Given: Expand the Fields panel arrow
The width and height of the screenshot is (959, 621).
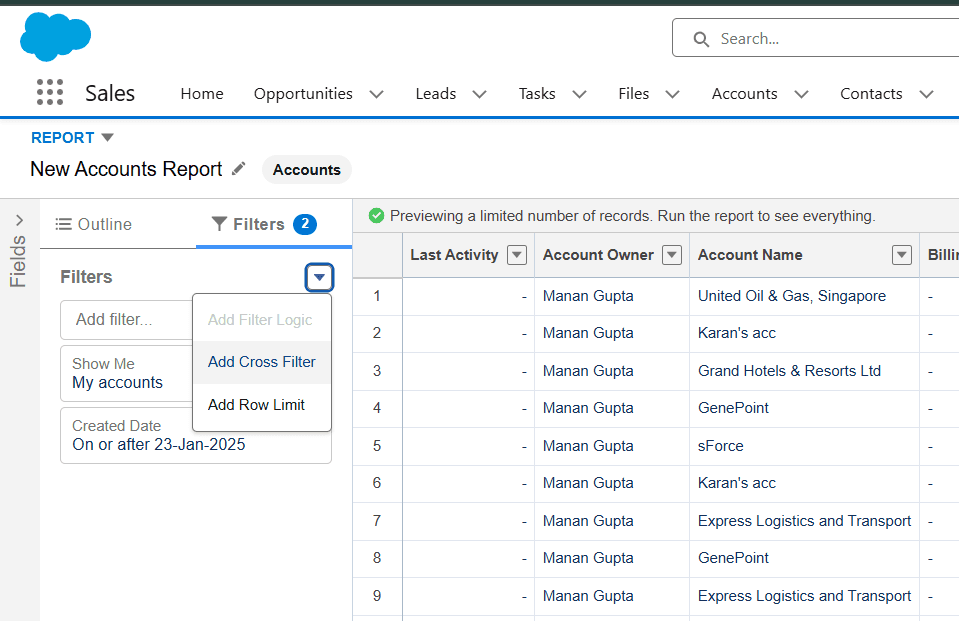Looking at the screenshot, I should pyautogui.click(x=20, y=220).
